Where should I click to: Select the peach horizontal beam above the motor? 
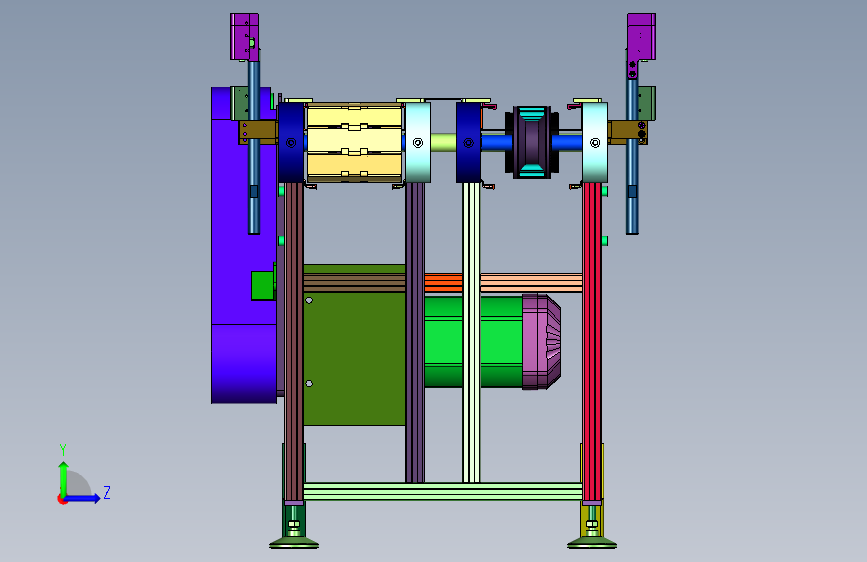coord(531,283)
